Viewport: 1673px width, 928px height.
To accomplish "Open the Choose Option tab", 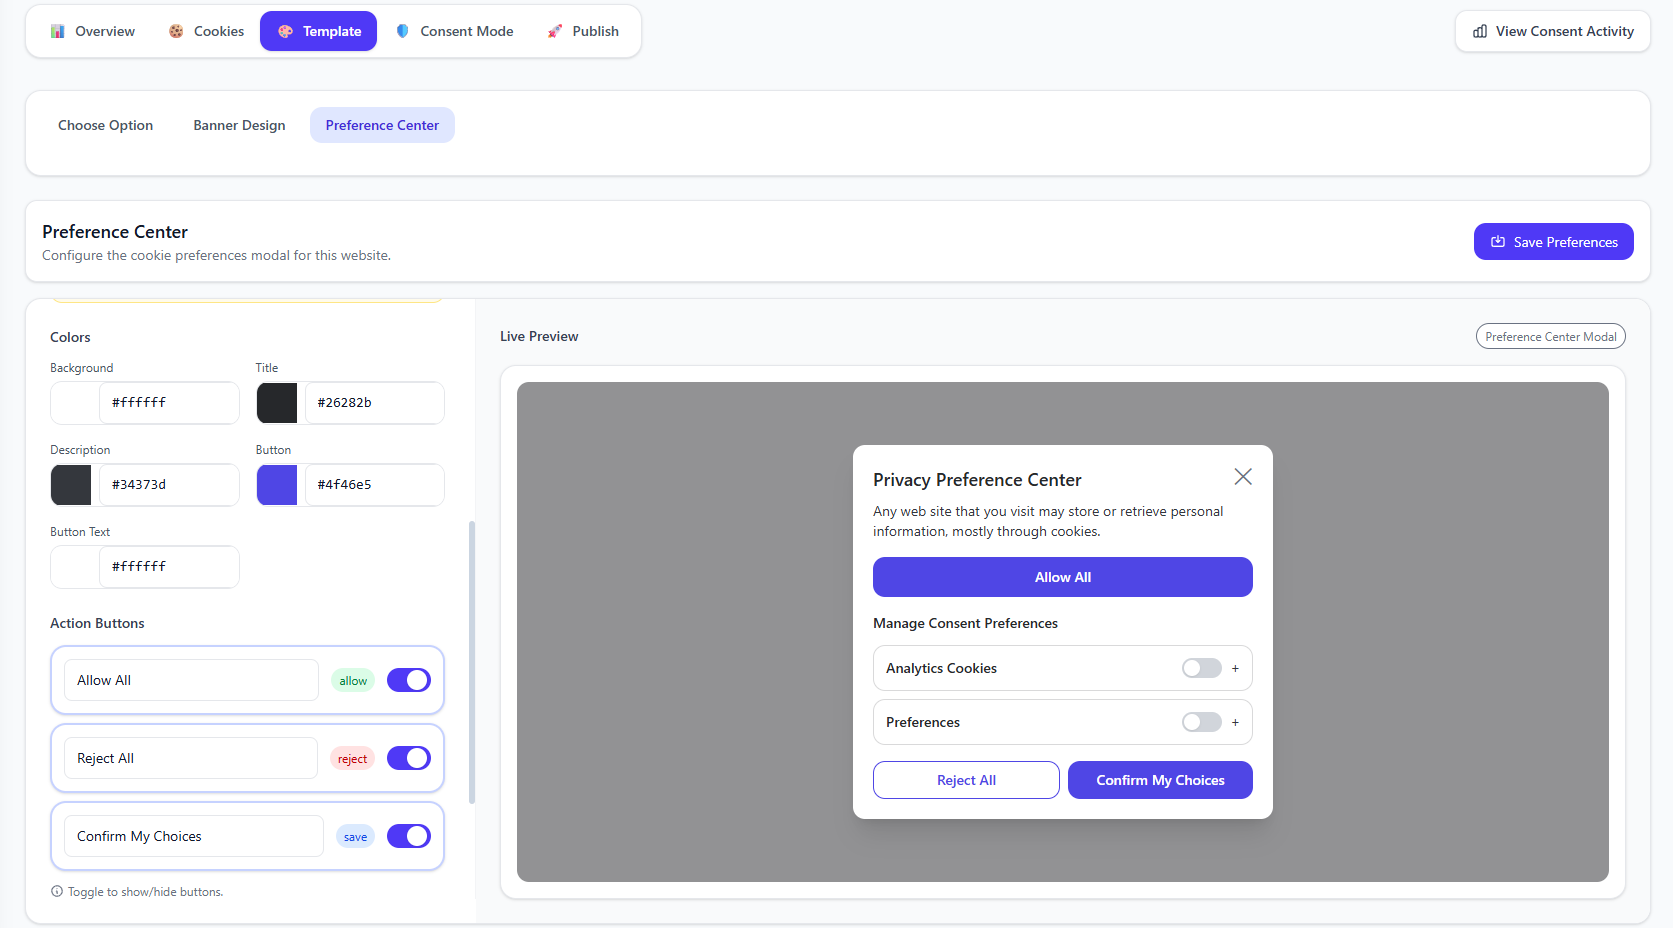I will [105, 125].
